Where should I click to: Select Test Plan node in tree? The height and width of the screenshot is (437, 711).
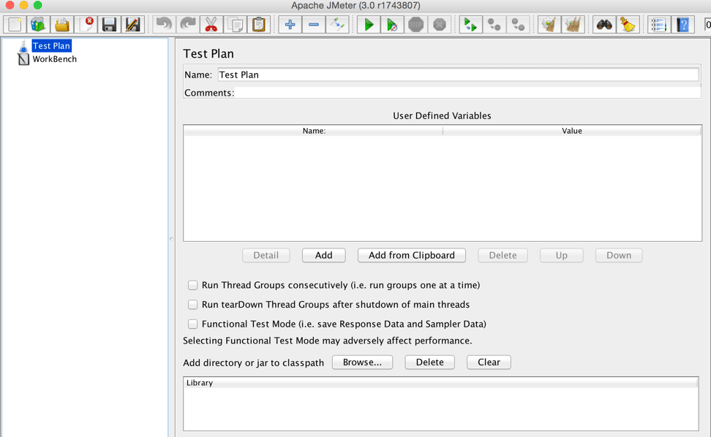click(x=51, y=46)
